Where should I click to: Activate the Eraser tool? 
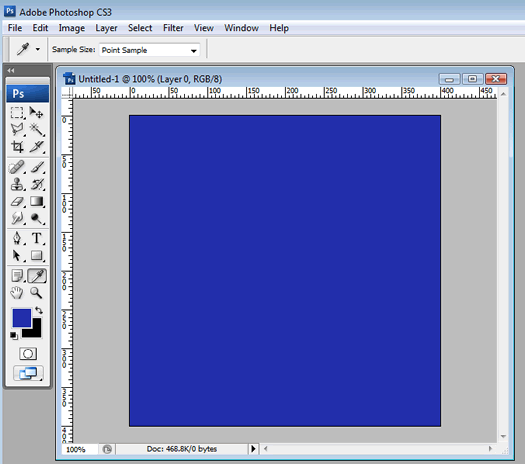pyautogui.click(x=17, y=202)
